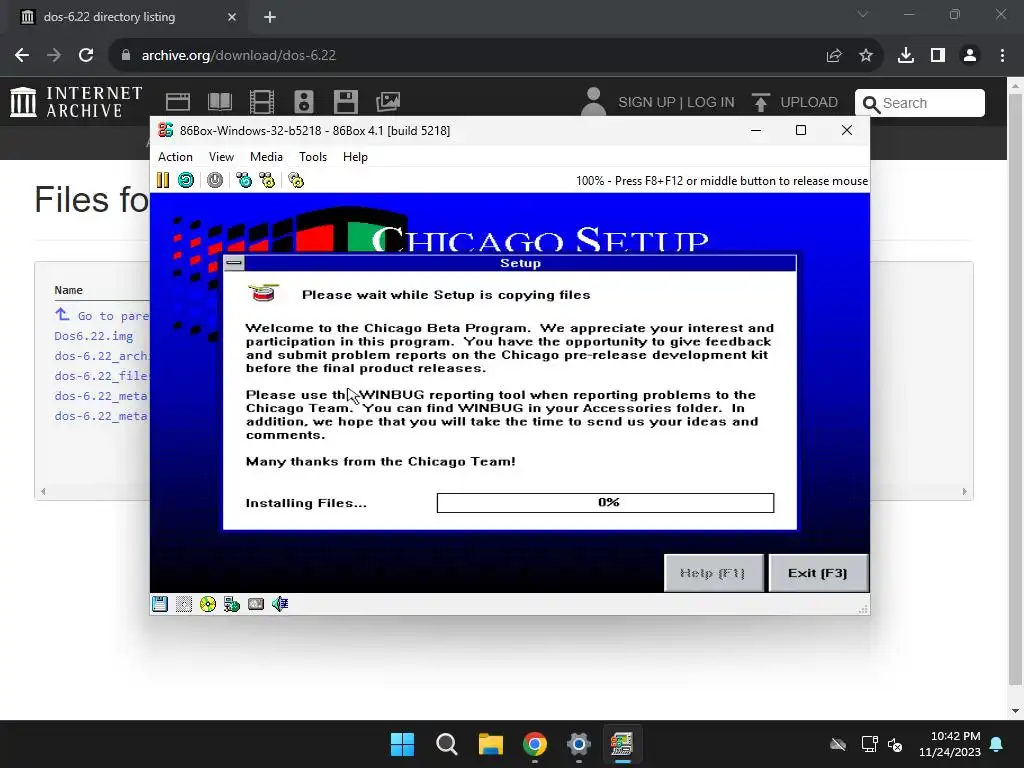
Task: Click Exit (F3) in Chicago Setup
Action: [x=818, y=573]
